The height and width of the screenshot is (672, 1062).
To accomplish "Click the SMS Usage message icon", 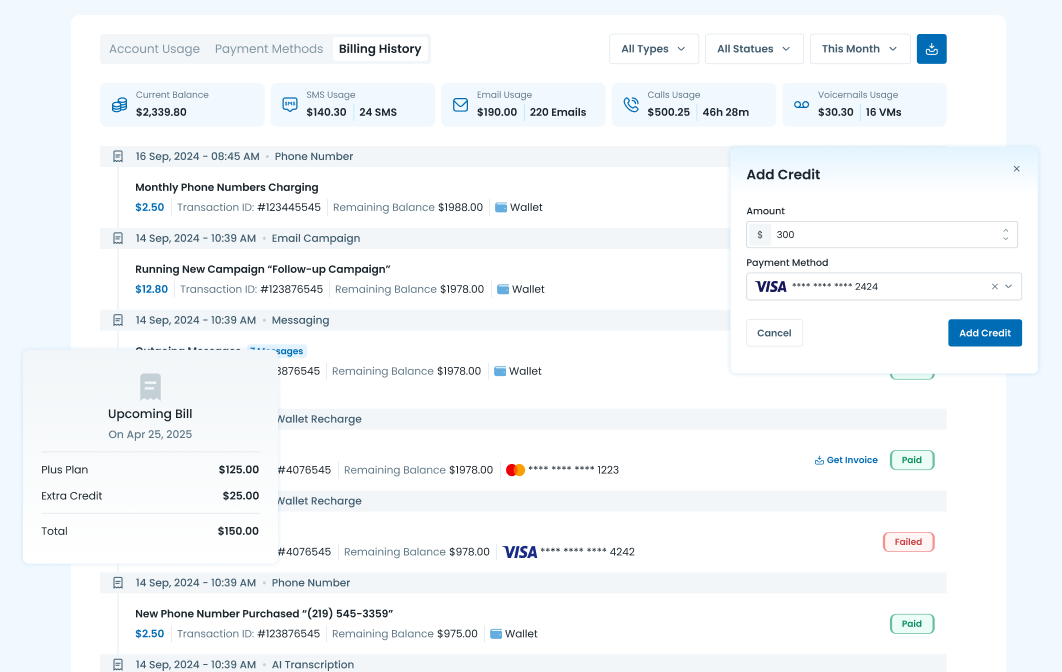I will tap(290, 104).
